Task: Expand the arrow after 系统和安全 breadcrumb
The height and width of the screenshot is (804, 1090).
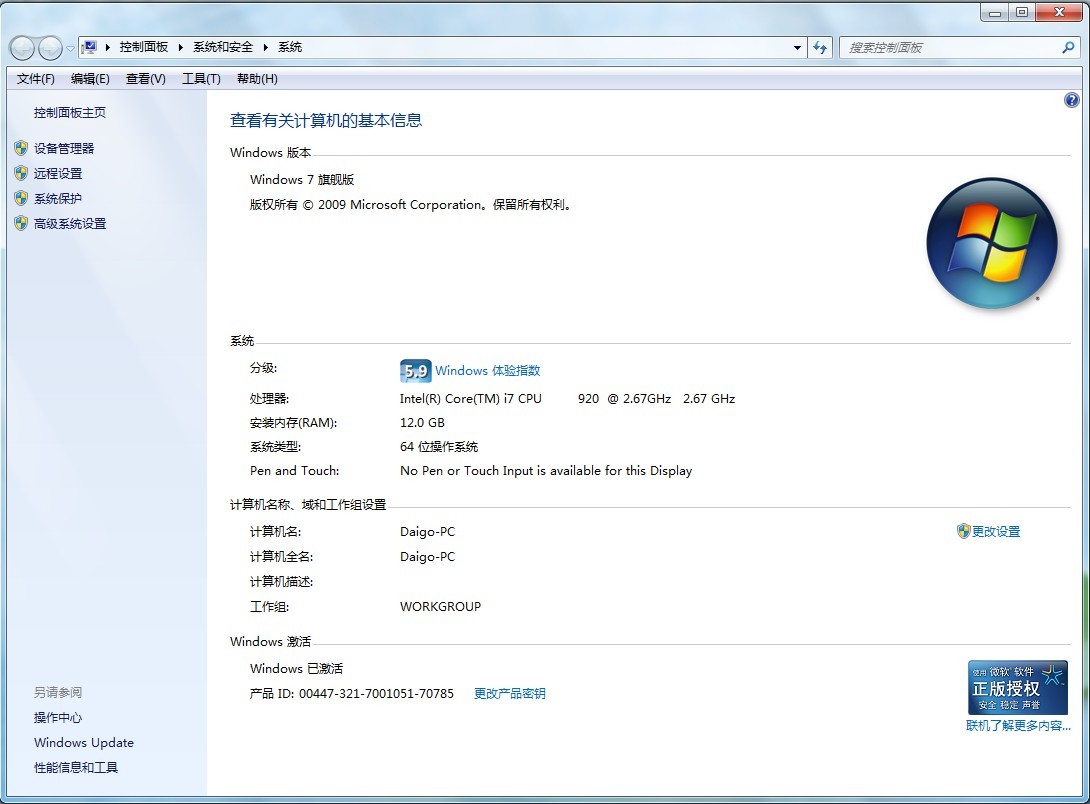Action: click(x=266, y=47)
